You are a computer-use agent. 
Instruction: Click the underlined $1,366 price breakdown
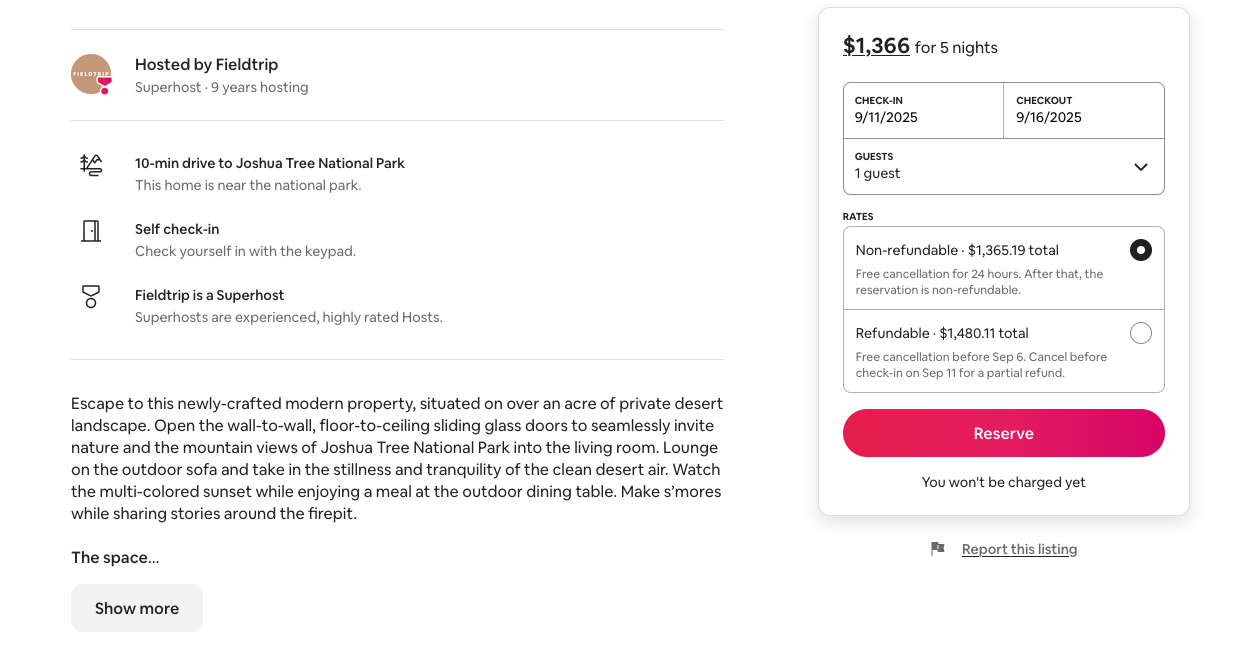pos(876,46)
